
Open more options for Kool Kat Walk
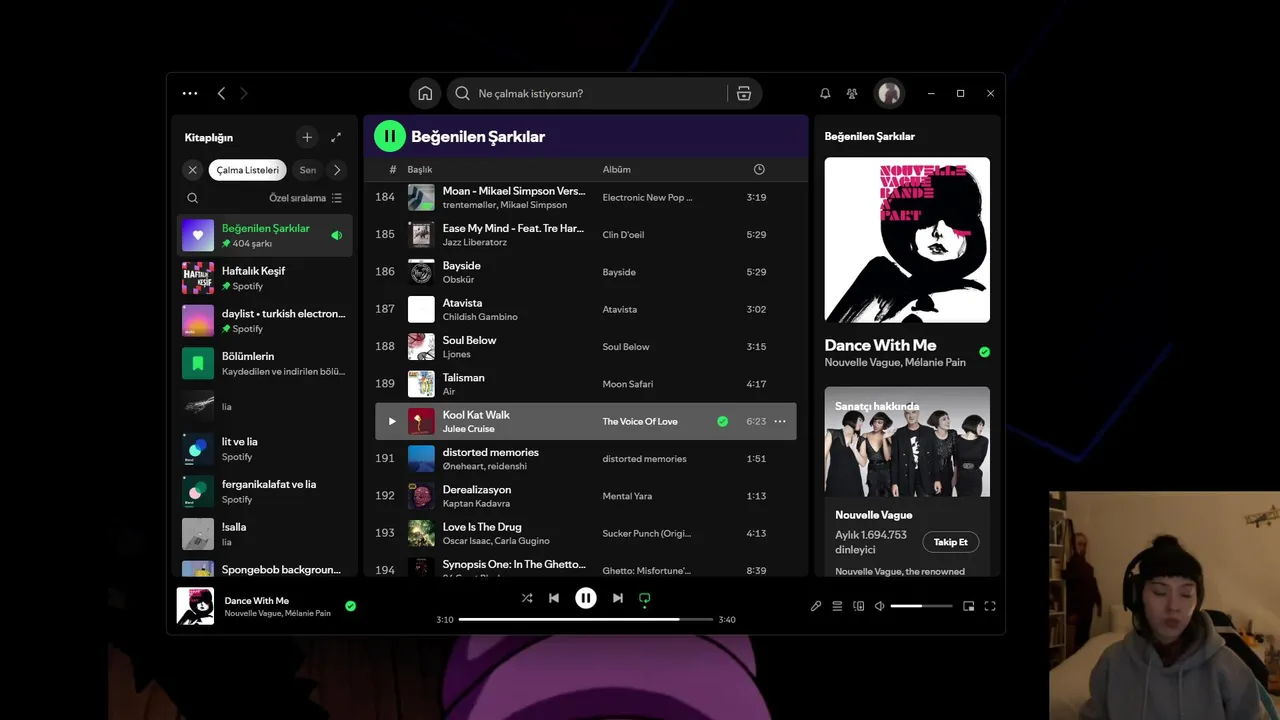(780, 421)
